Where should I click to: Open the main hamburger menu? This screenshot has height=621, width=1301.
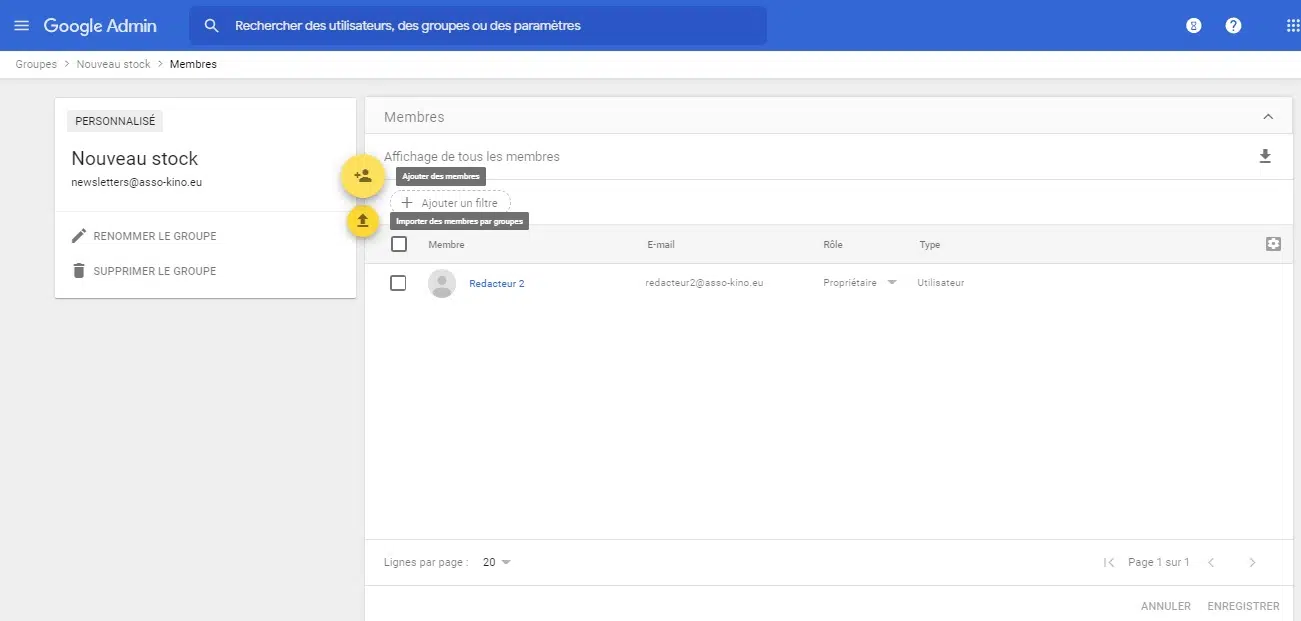tap(22, 26)
